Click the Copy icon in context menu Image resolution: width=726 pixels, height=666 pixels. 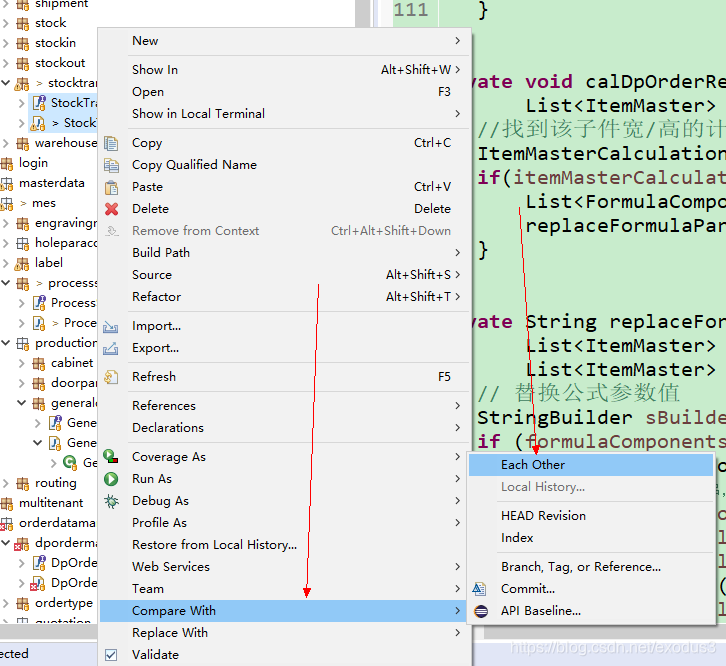point(111,143)
